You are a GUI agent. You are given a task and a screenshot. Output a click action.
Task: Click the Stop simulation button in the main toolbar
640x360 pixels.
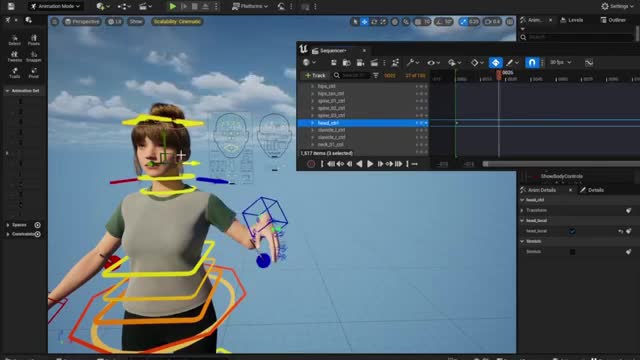tap(195, 6)
